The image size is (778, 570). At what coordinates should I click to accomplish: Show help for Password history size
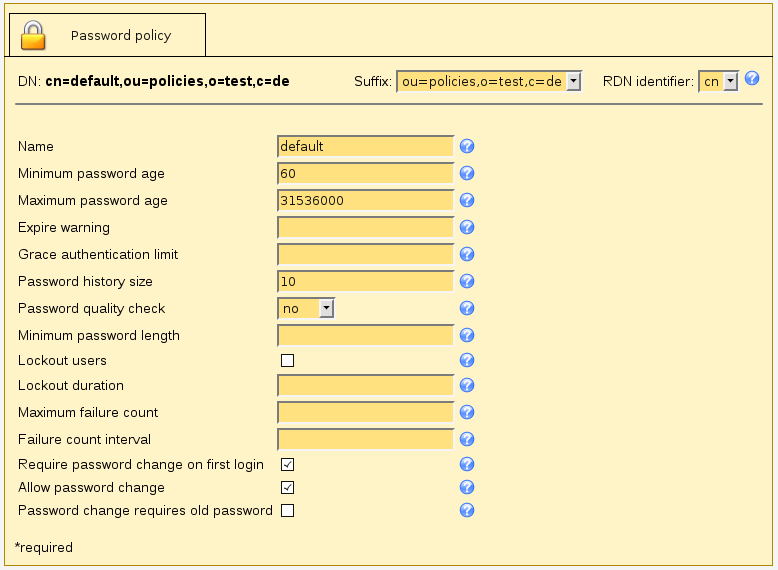tap(467, 281)
